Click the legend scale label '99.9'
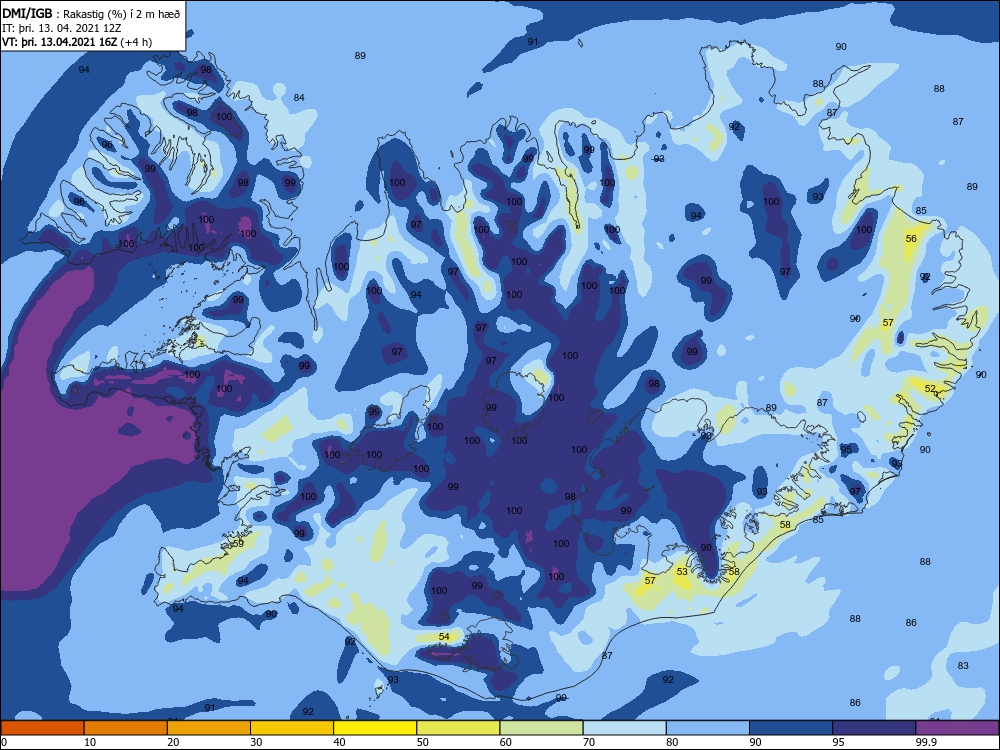The height and width of the screenshot is (750, 1000). (x=926, y=742)
